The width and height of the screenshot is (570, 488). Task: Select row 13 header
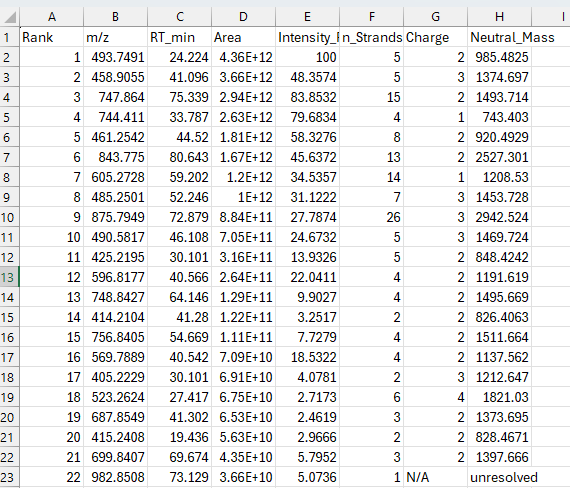coord(9,277)
